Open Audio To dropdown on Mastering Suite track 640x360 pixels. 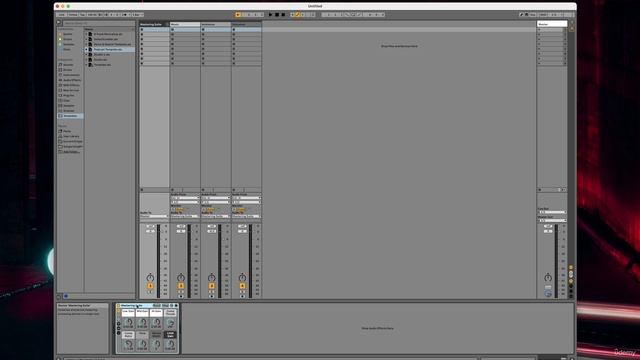[x=154, y=216]
